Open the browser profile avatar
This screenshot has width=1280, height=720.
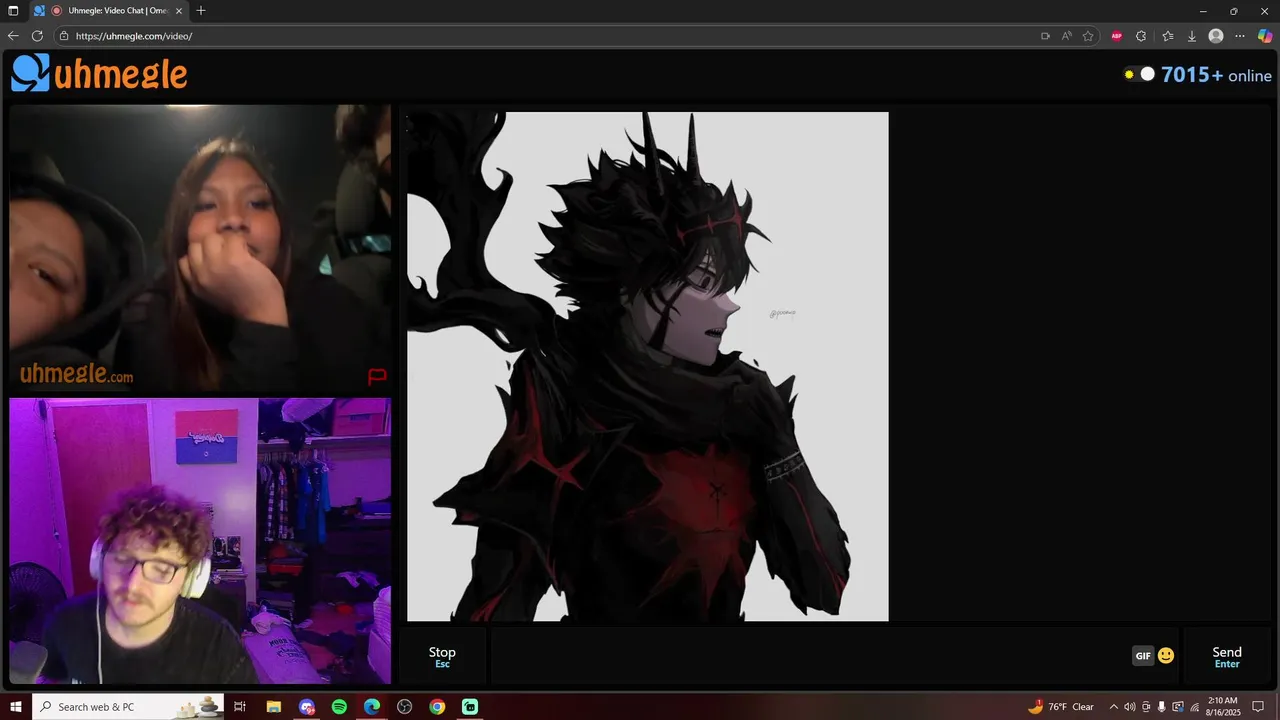click(x=1216, y=36)
